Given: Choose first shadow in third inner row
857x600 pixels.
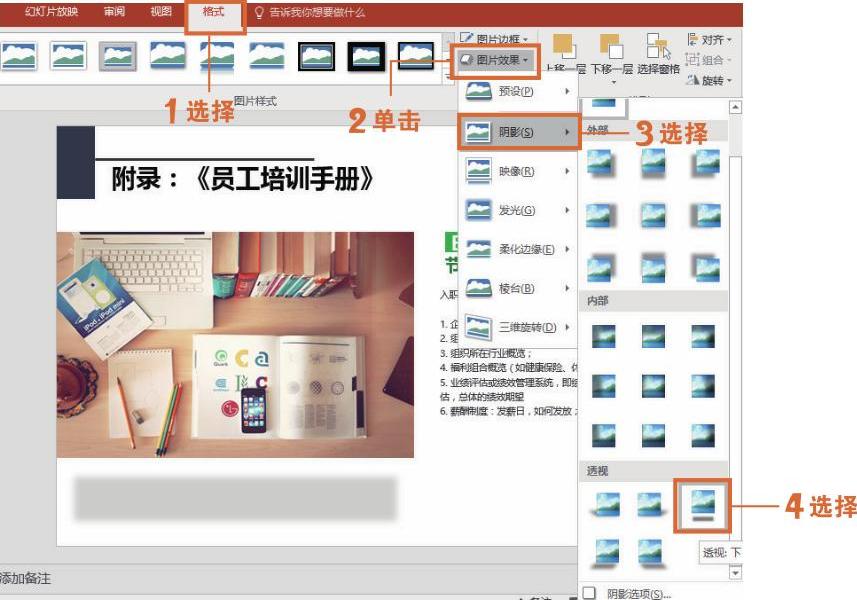Looking at the screenshot, I should point(603,435).
